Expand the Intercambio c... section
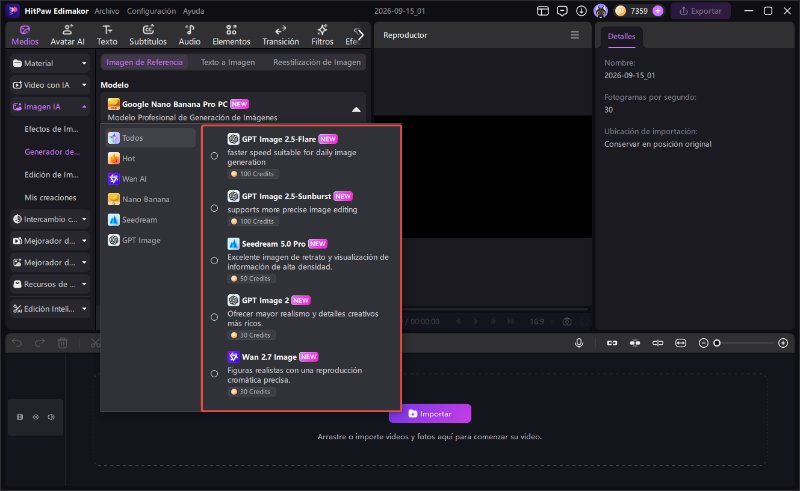Image resolution: width=800 pixels, height=491 pixels. 49,219
